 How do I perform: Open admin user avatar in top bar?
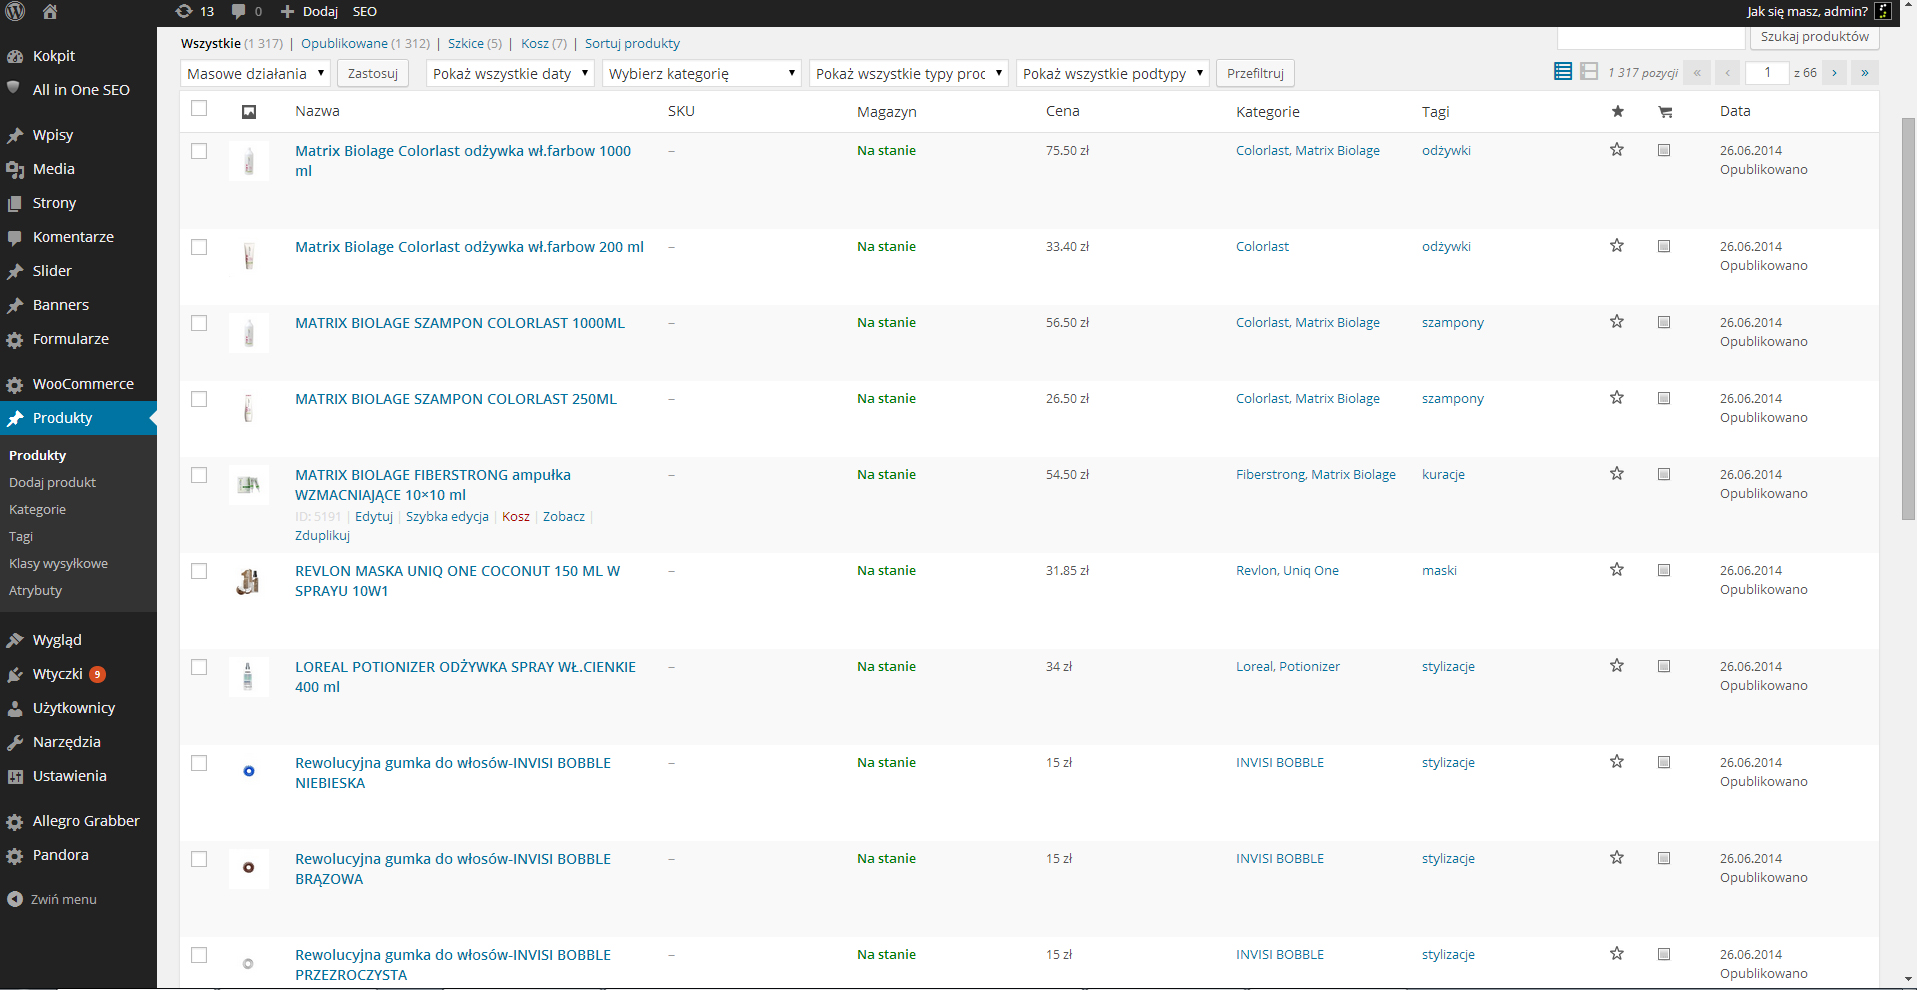pyautogui.click(x=1883, y=11)
